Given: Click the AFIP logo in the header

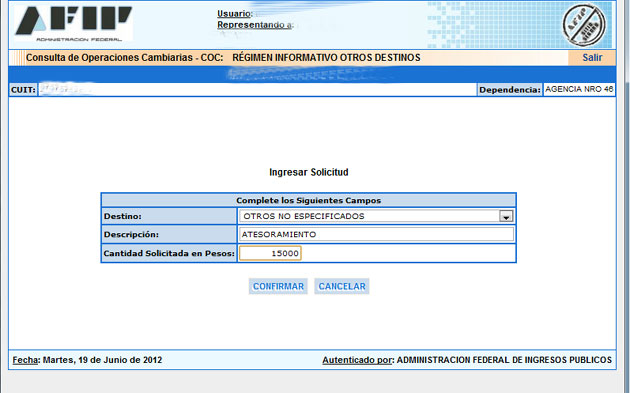Looking at the screenshot, I should (74, 23).
